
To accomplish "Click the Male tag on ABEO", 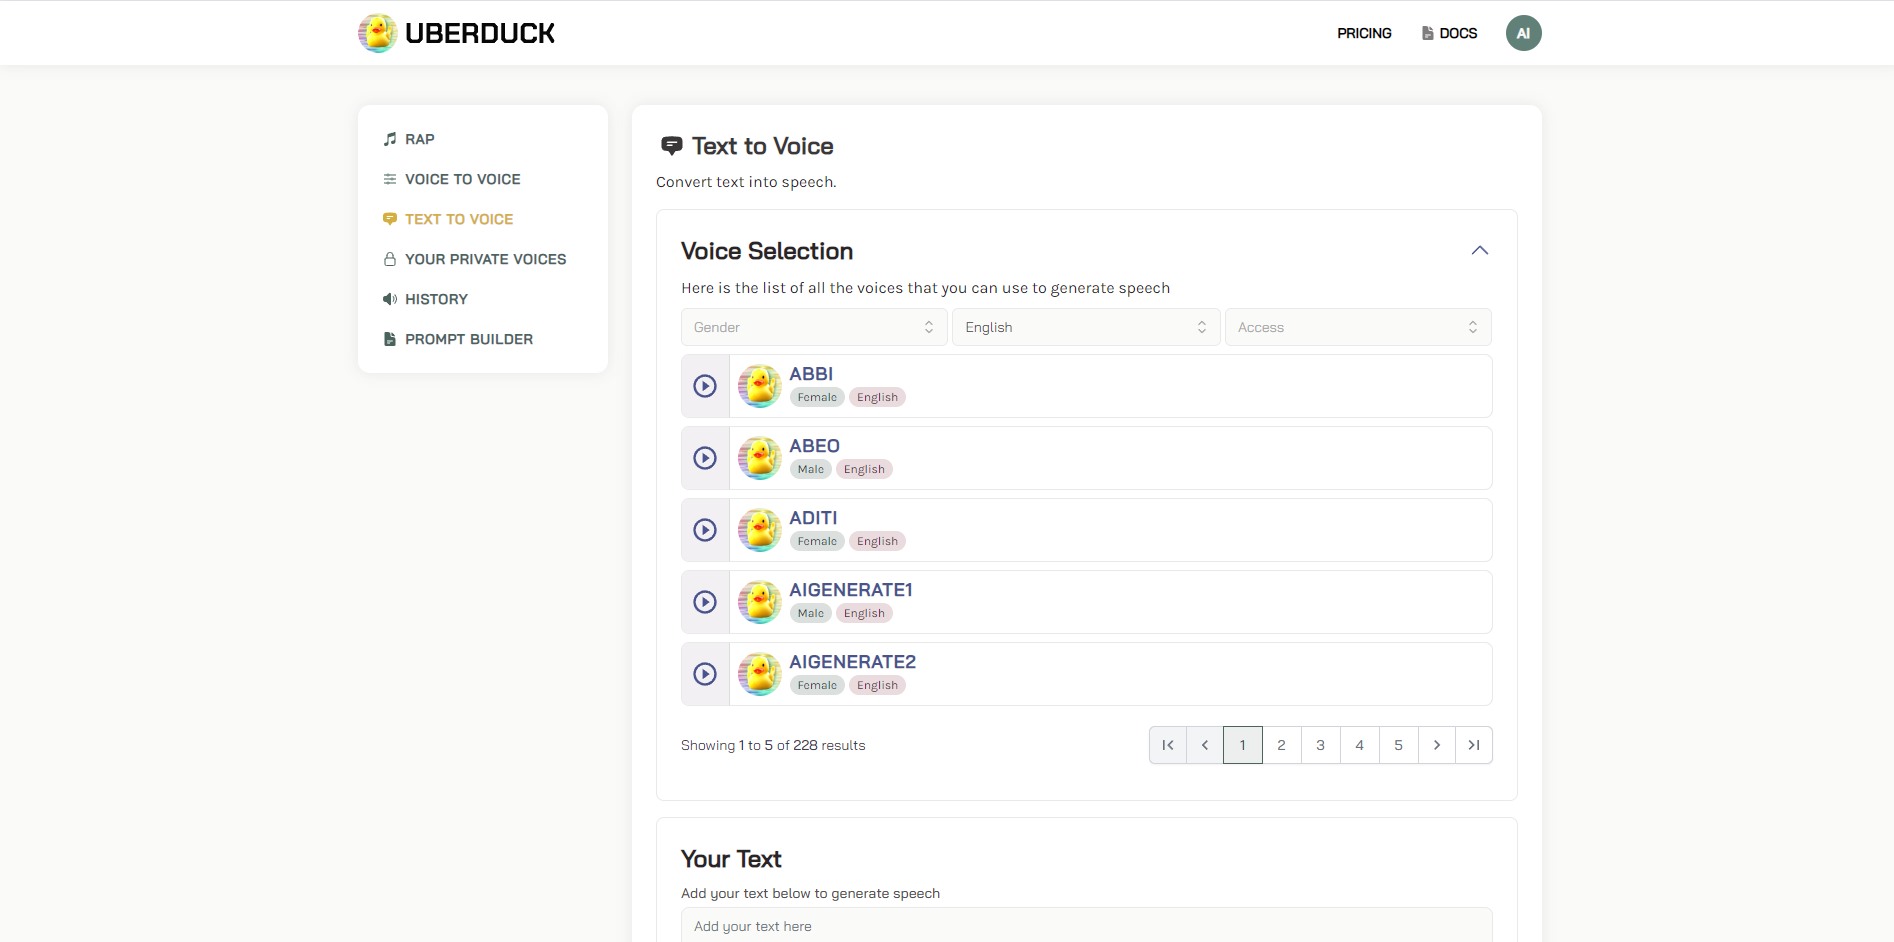I will 811,469.
